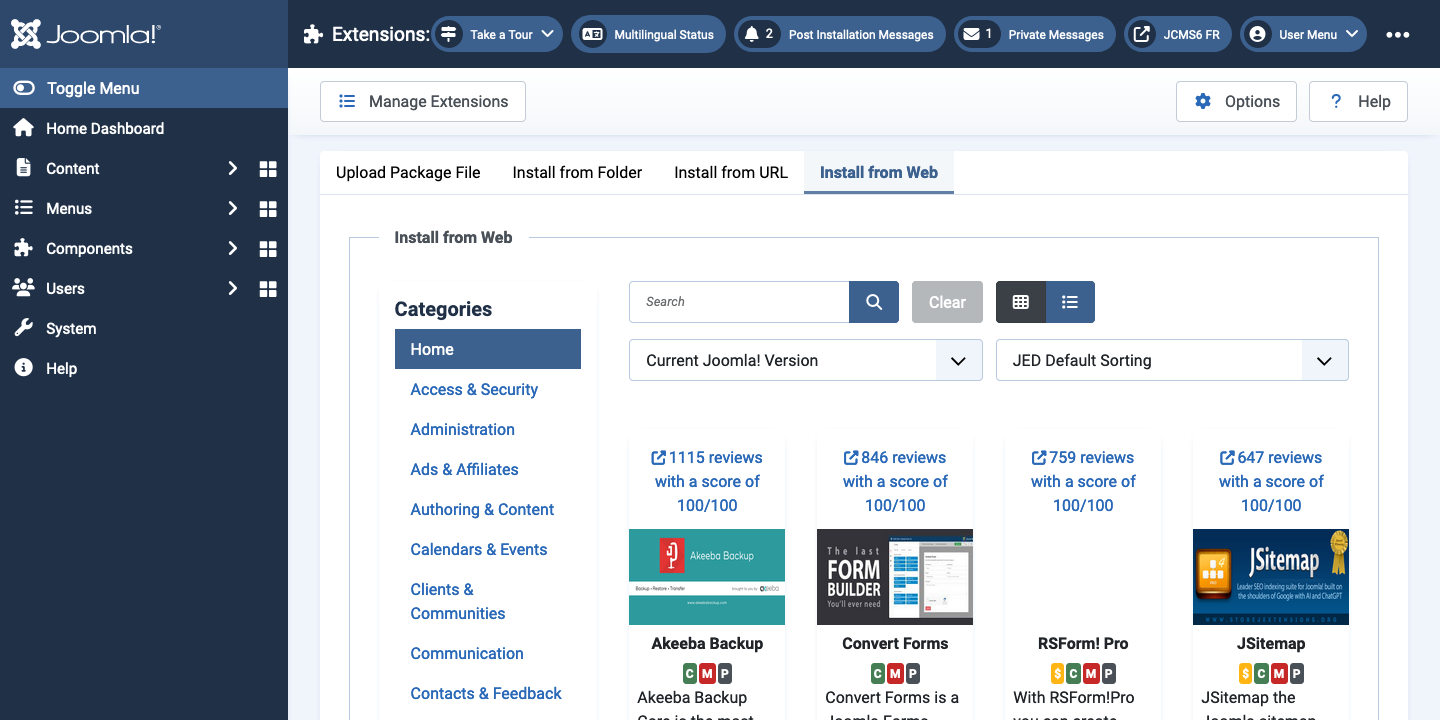Viewport: 1440px width, 720px height.
Task: Open Ads & Affiliates category
Action: point(464,469)
